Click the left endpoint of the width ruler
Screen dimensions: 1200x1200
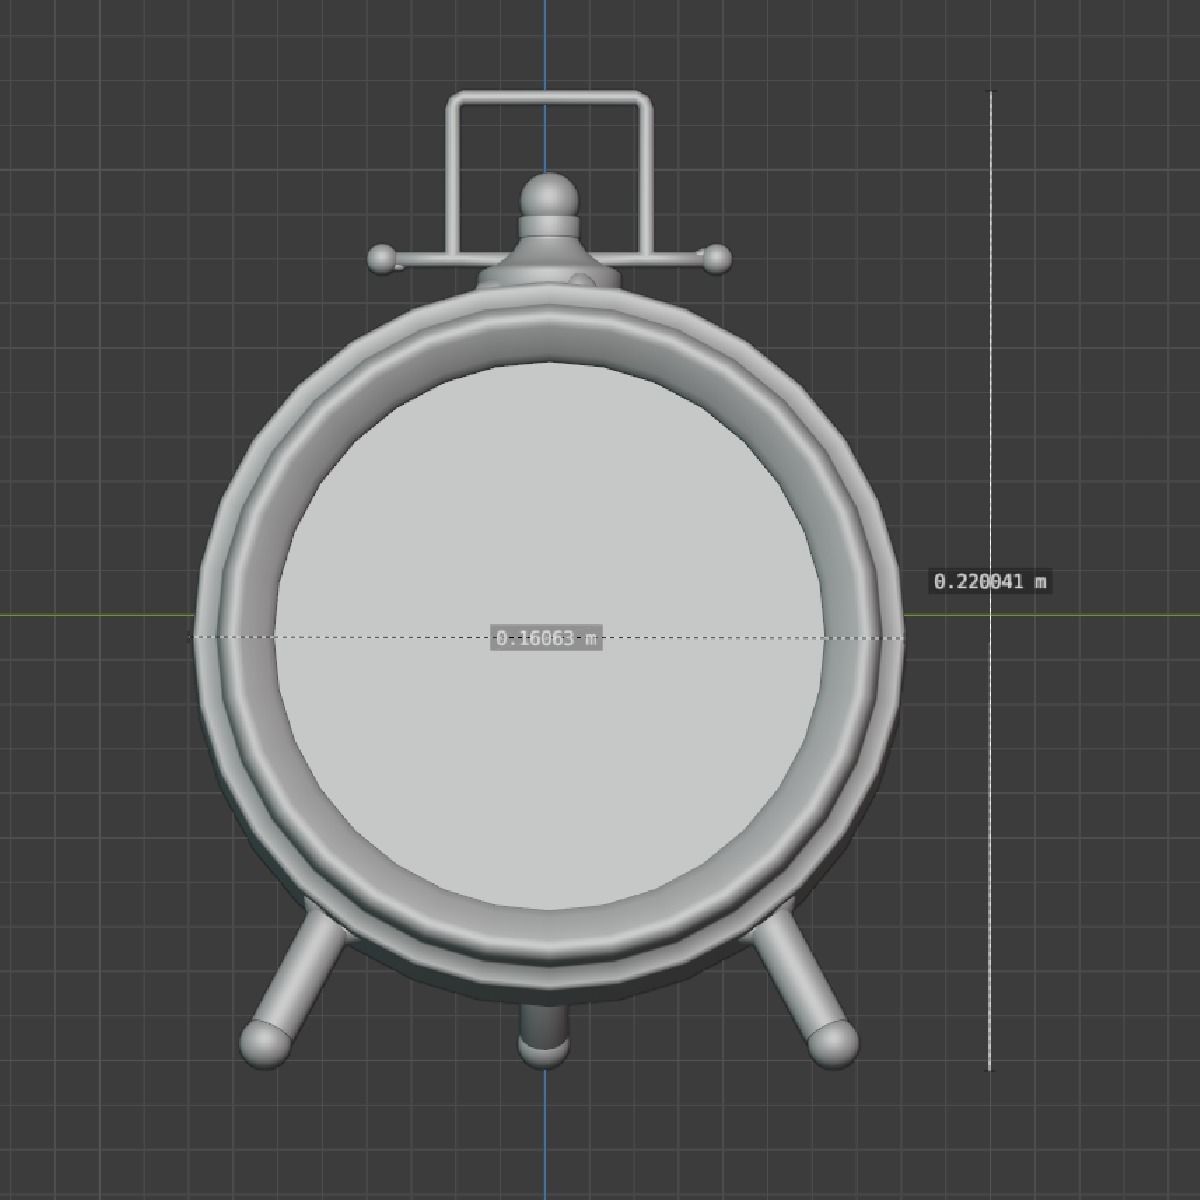tap(193, 637)
